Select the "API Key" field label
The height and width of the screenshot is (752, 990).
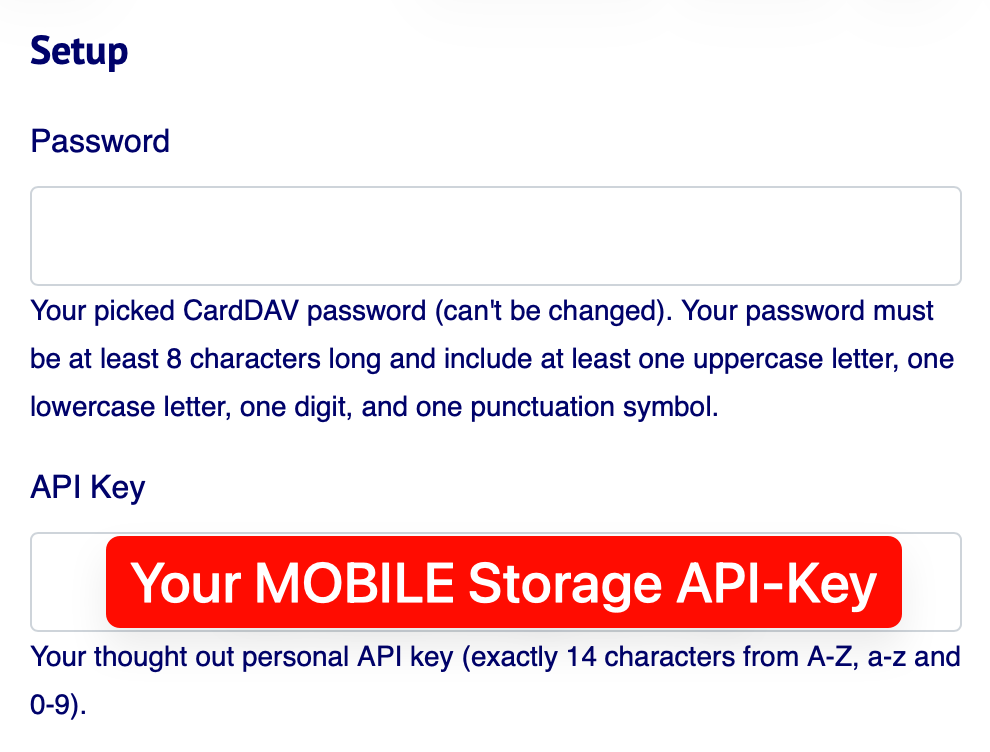(x=88, y=487)
